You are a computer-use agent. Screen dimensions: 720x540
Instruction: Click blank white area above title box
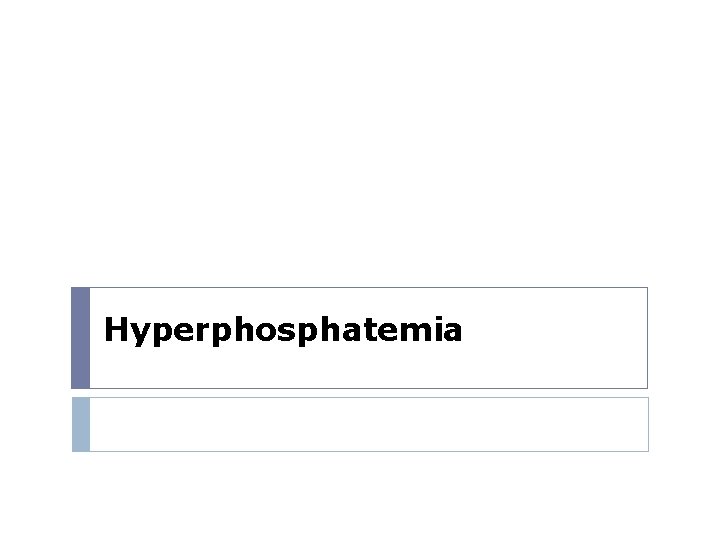tap(360, 142)
